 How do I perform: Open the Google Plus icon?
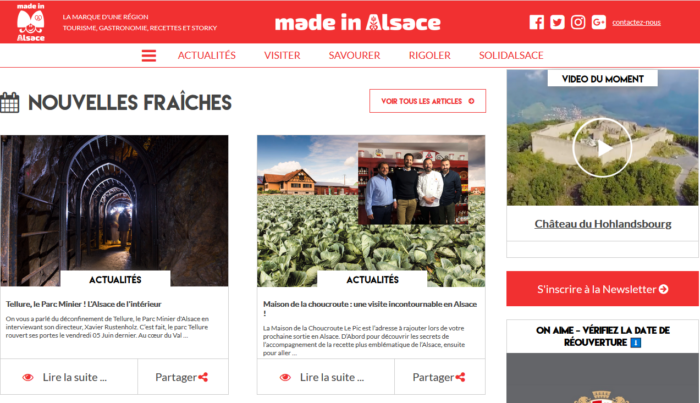(x=599, y=22)
